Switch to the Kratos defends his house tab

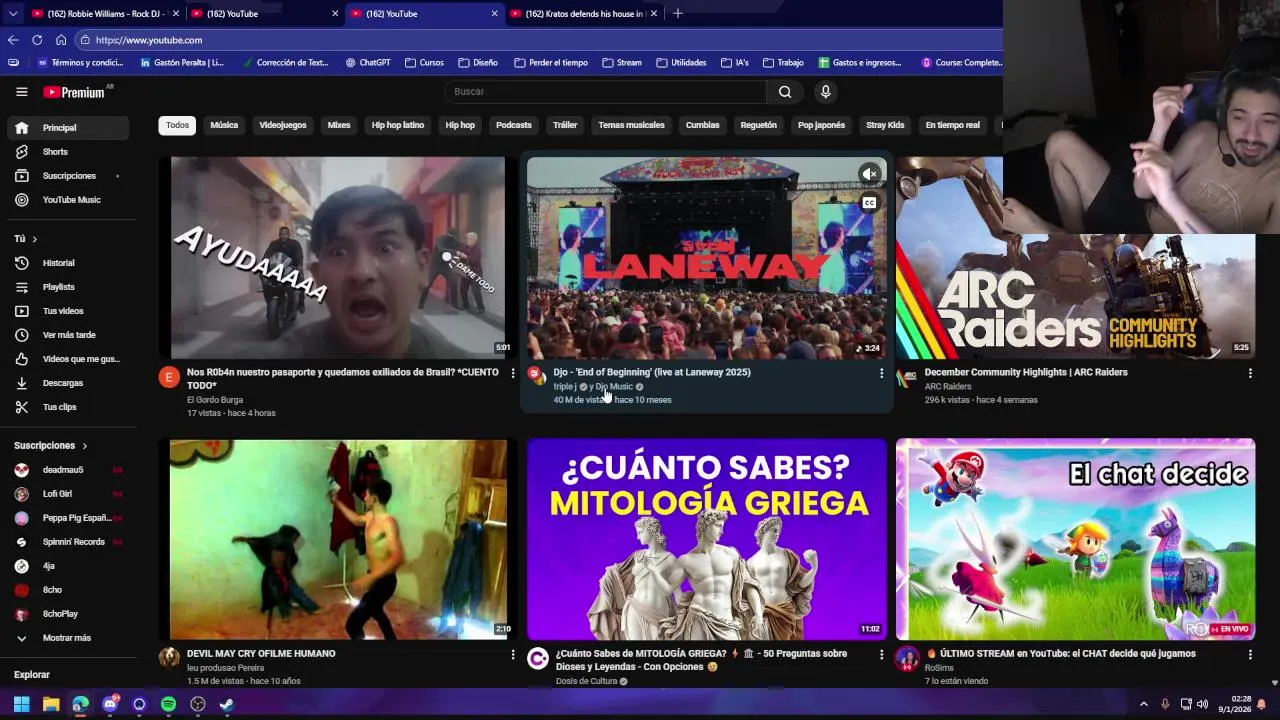(583, 14)
